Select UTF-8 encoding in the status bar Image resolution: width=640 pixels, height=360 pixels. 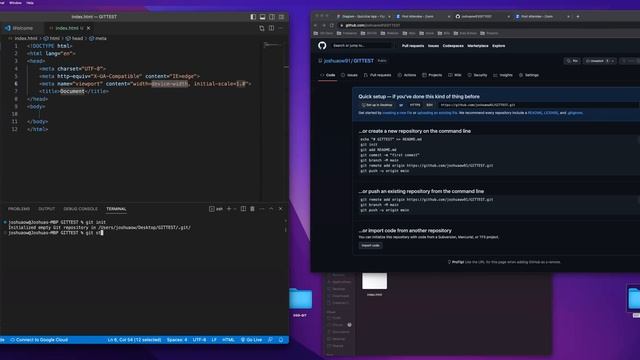click(199, 340)
